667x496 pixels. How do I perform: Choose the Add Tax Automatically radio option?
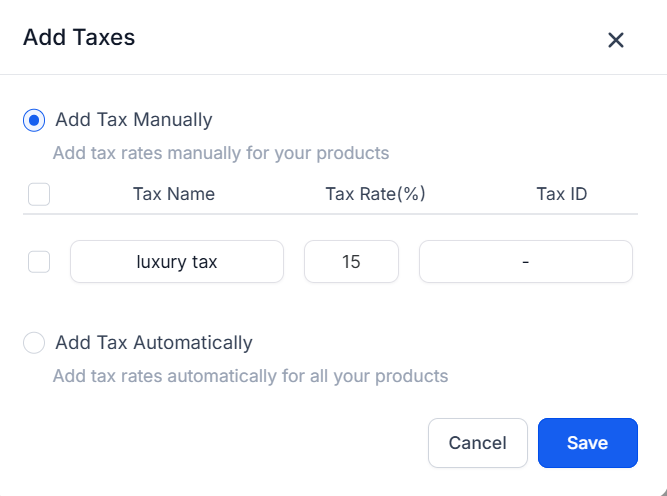click(34, 343)
